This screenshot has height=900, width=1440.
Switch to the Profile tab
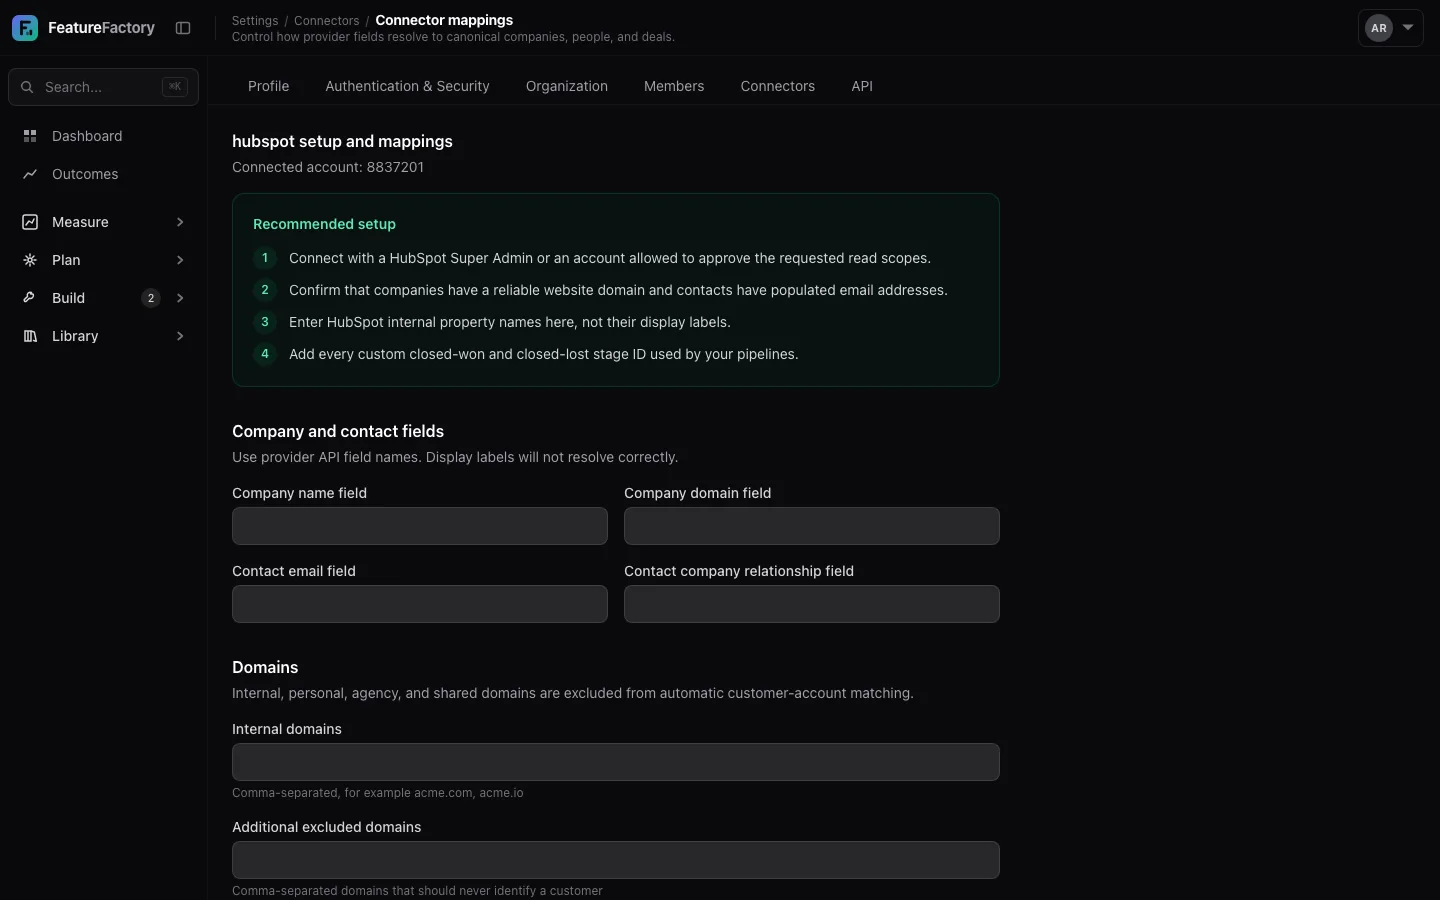coord(269,86)
